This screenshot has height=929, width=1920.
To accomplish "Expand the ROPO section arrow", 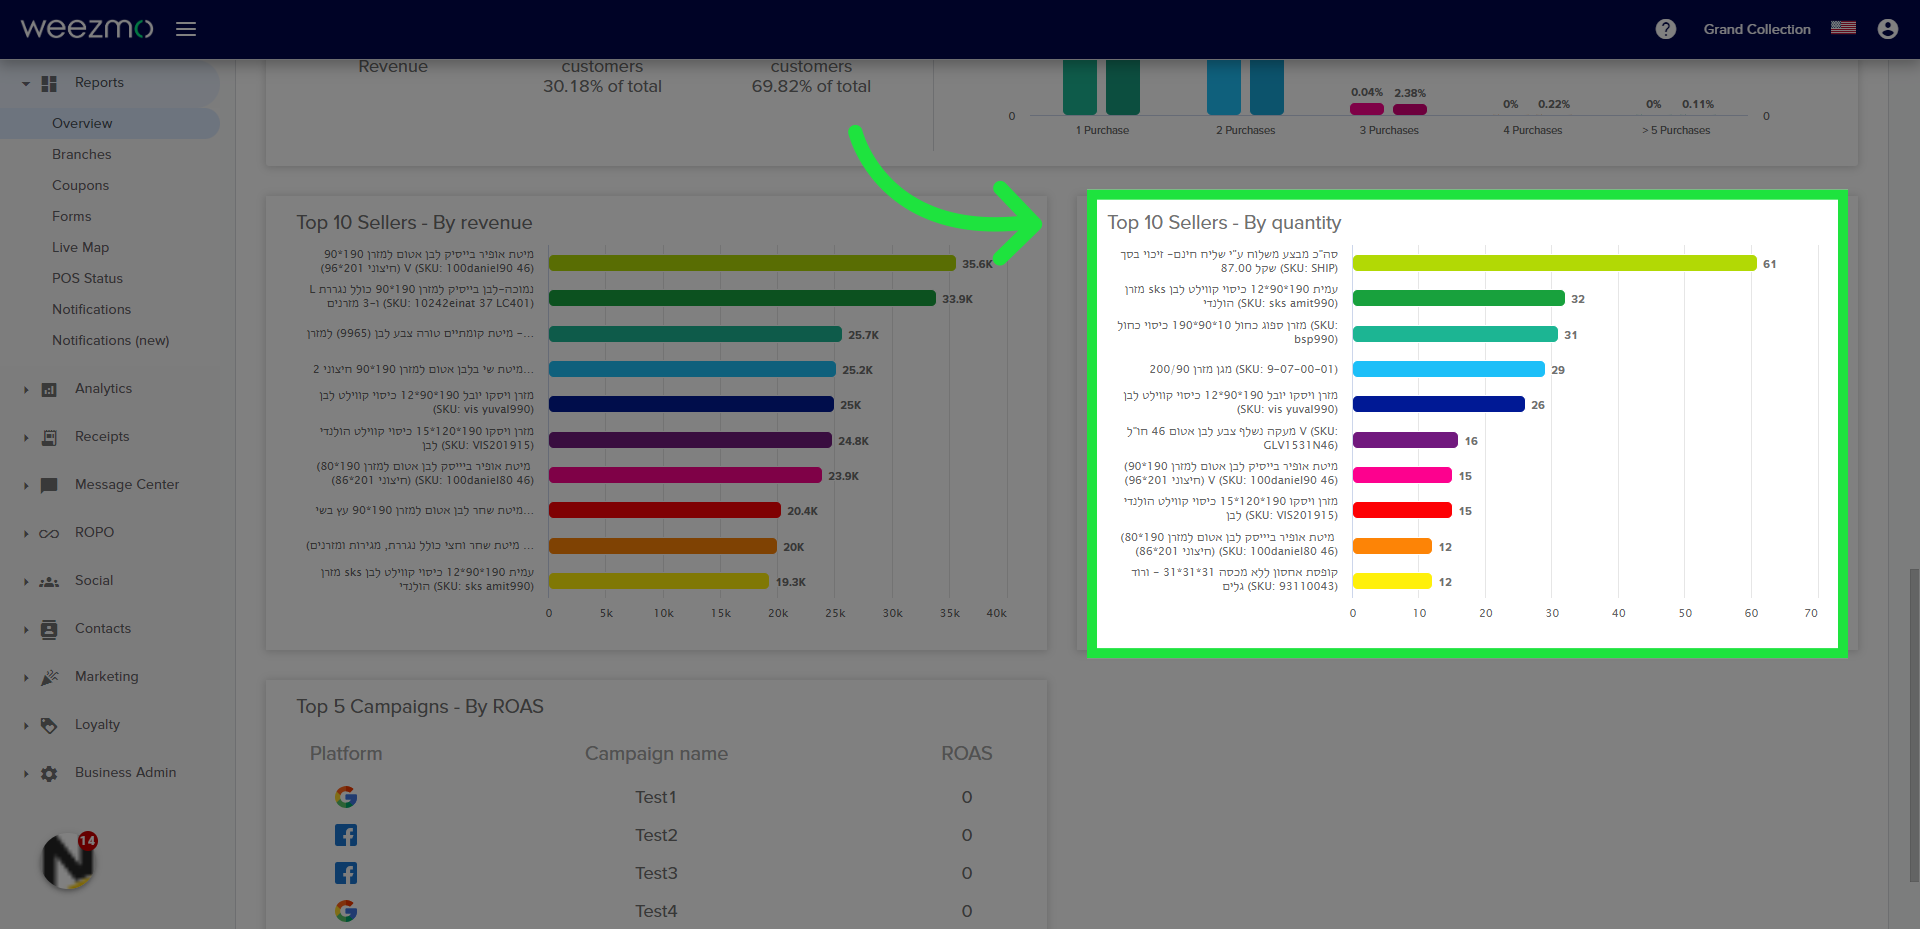I will 26,533.
